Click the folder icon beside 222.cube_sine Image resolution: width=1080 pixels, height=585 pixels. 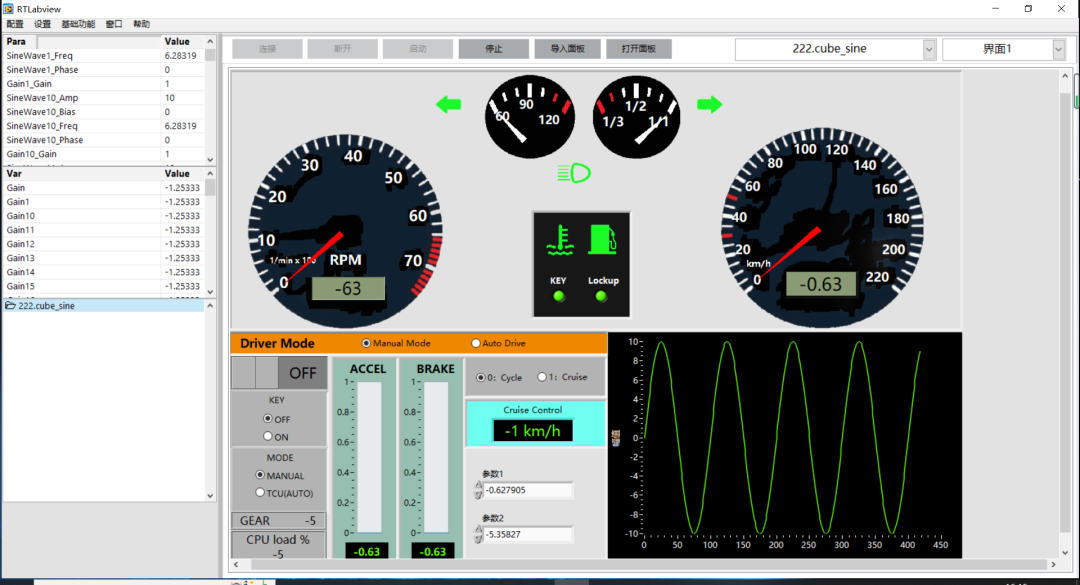[10, 305]
